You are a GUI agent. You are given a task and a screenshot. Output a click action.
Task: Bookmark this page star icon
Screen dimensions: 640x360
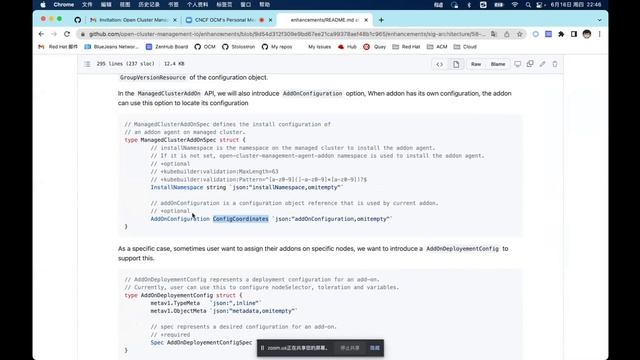[520, 34]
